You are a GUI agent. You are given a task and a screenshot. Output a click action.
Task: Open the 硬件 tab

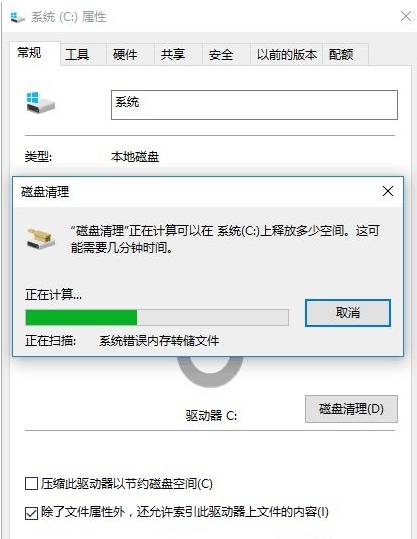coord(125,54)
